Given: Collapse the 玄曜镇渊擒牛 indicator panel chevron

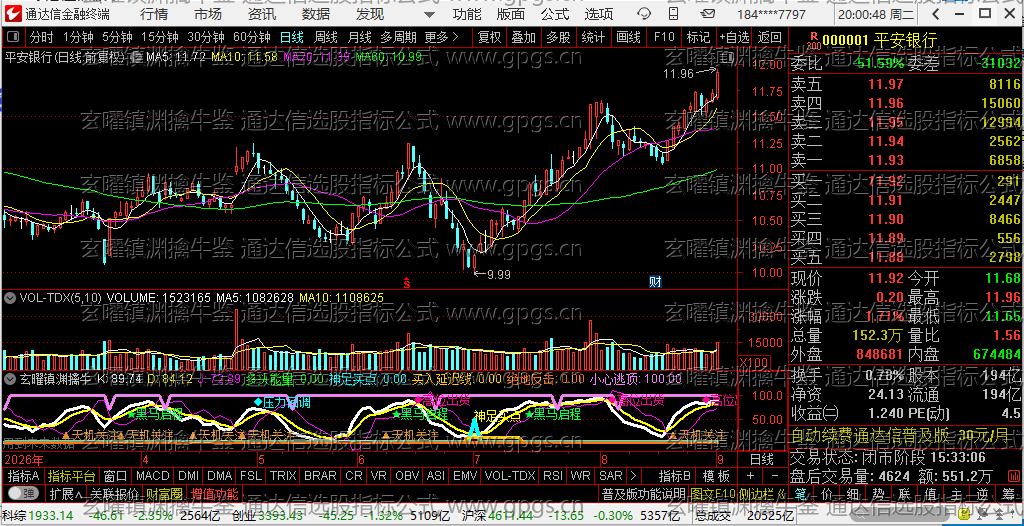Looking at the screenshot, I should coord(10,378).
